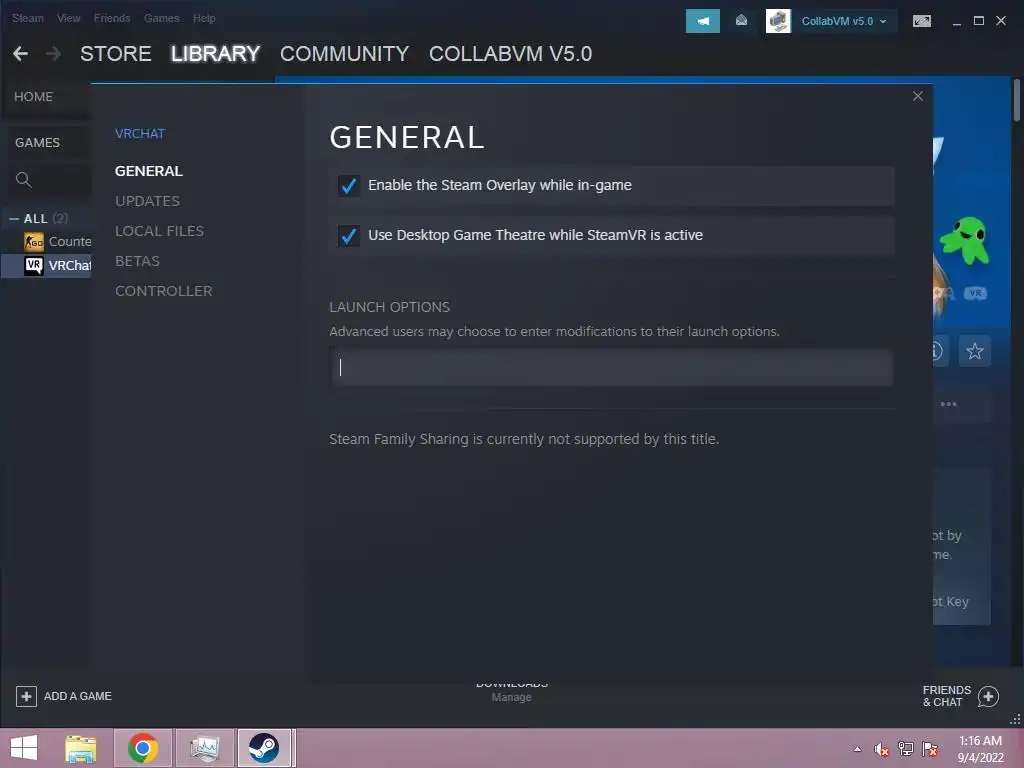Click the Friends & Chat plus icon
Screen dimensions: 1024x768
988,697
